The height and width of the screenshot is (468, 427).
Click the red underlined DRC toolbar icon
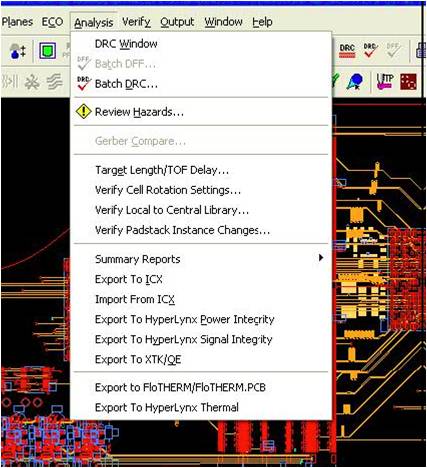347,51
